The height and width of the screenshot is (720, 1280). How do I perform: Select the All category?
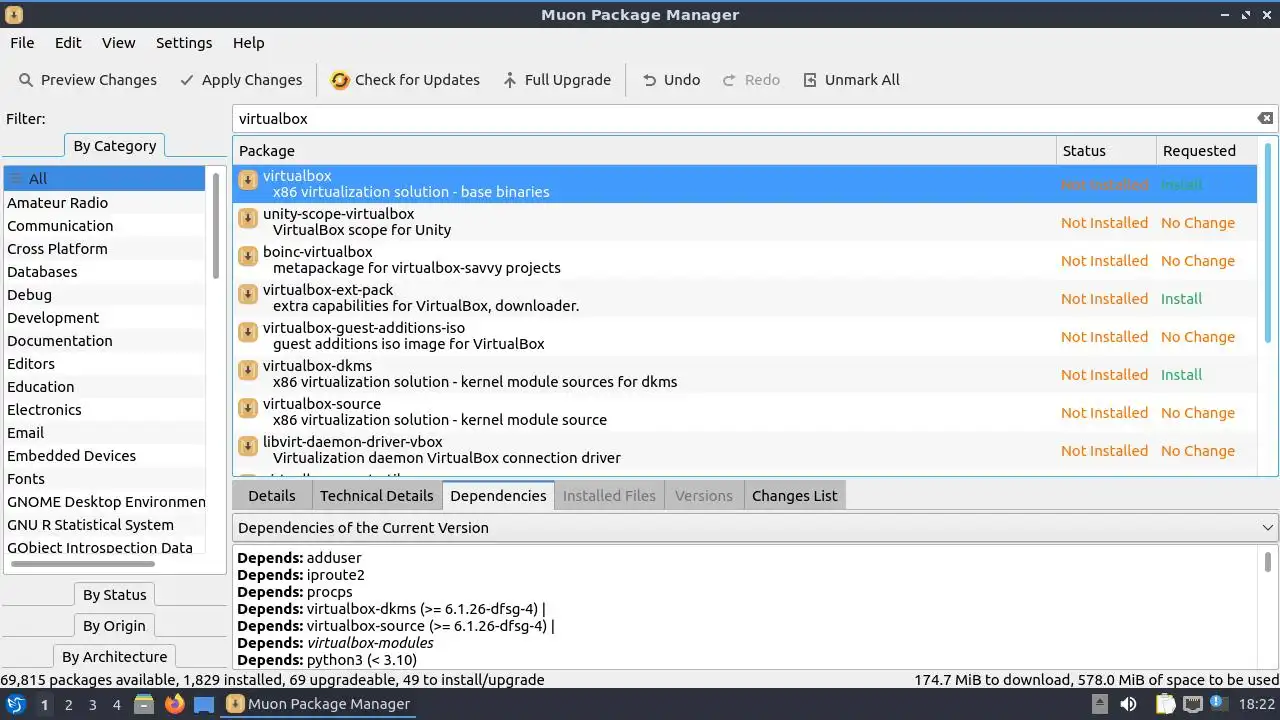pyautogui.click(x=104, y=179)
